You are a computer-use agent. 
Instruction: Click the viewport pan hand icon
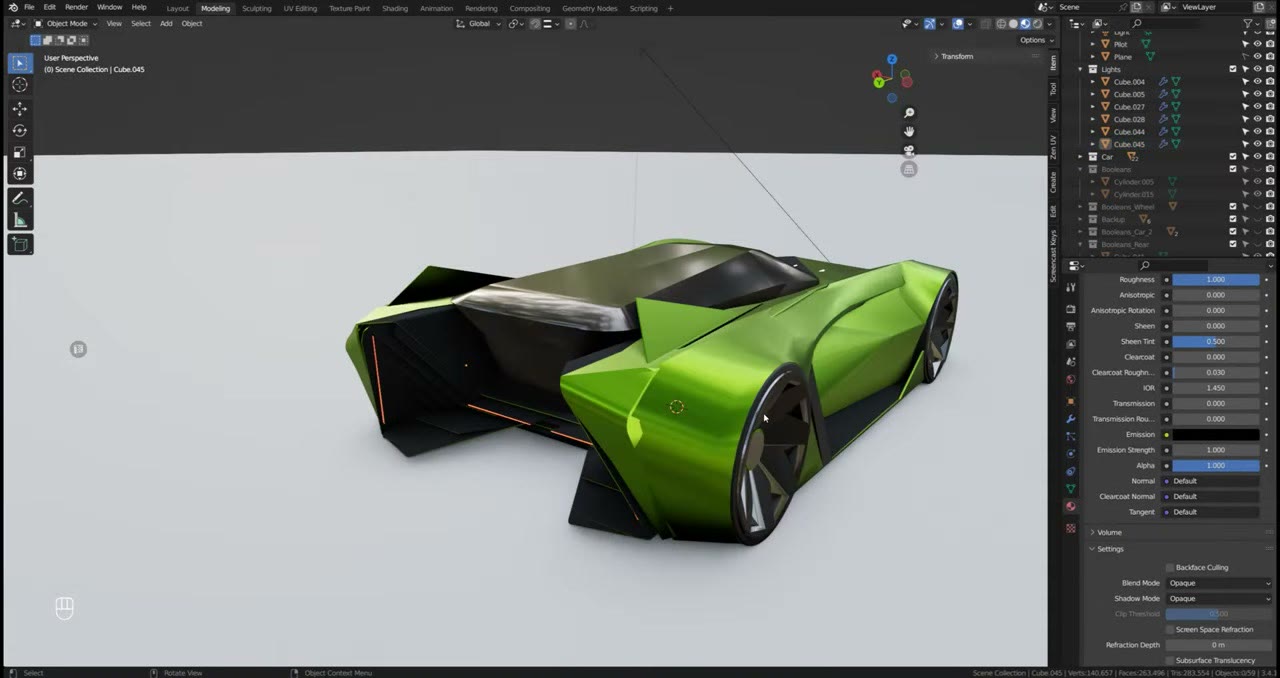pyautogui.click(x=909, y=131)
